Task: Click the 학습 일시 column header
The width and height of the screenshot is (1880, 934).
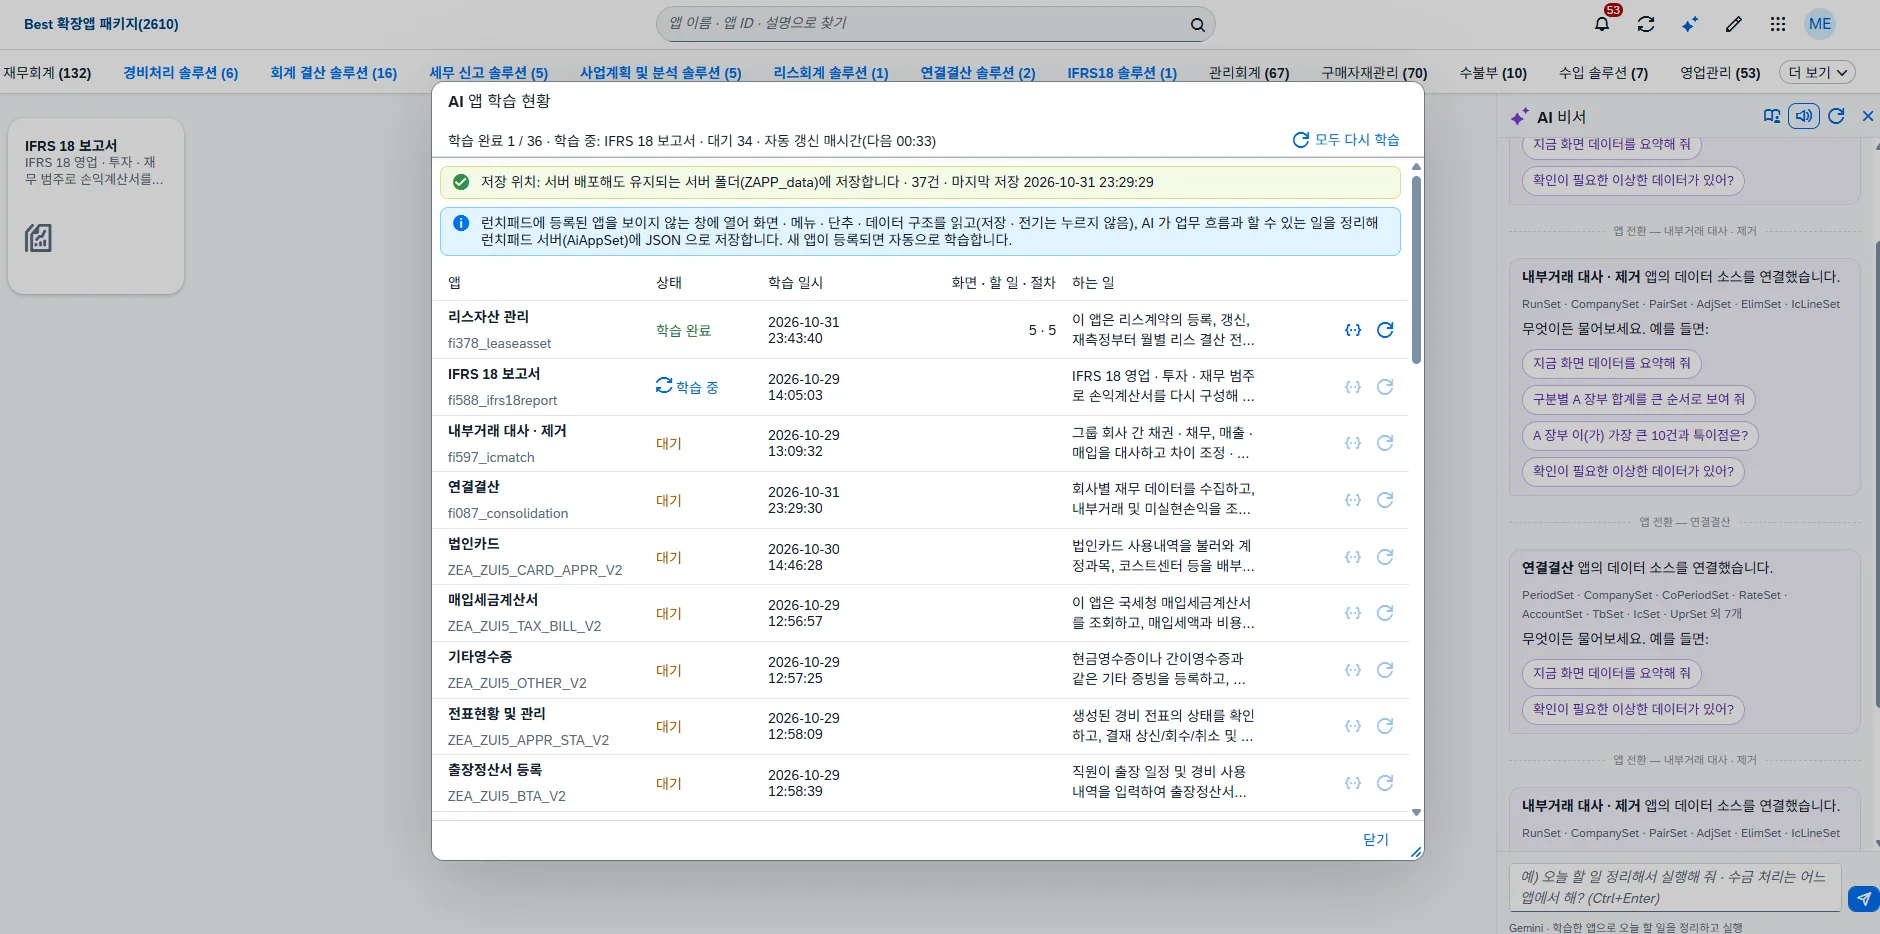Action: point(795,283)
